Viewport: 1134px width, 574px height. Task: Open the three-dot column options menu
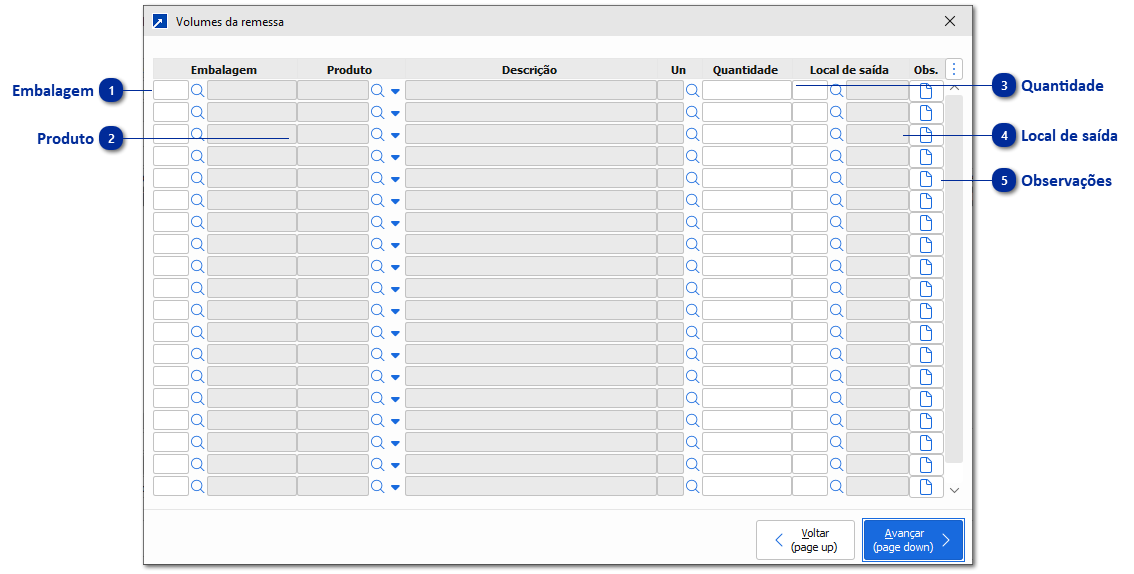click(x=954, y=69)
